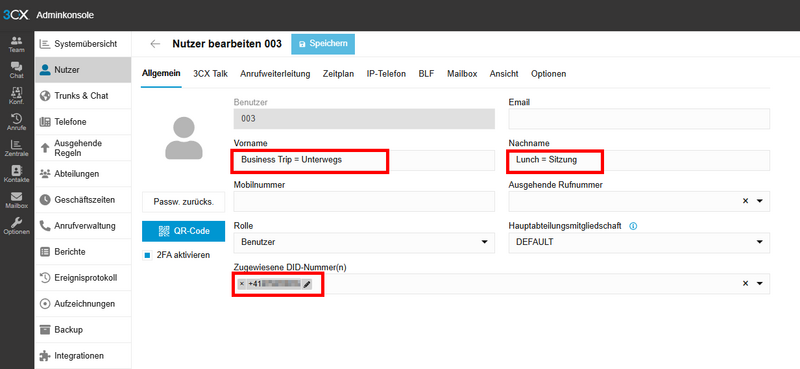Open Ereignisprotokoll
Screen dimensions: 800x369
83,278
